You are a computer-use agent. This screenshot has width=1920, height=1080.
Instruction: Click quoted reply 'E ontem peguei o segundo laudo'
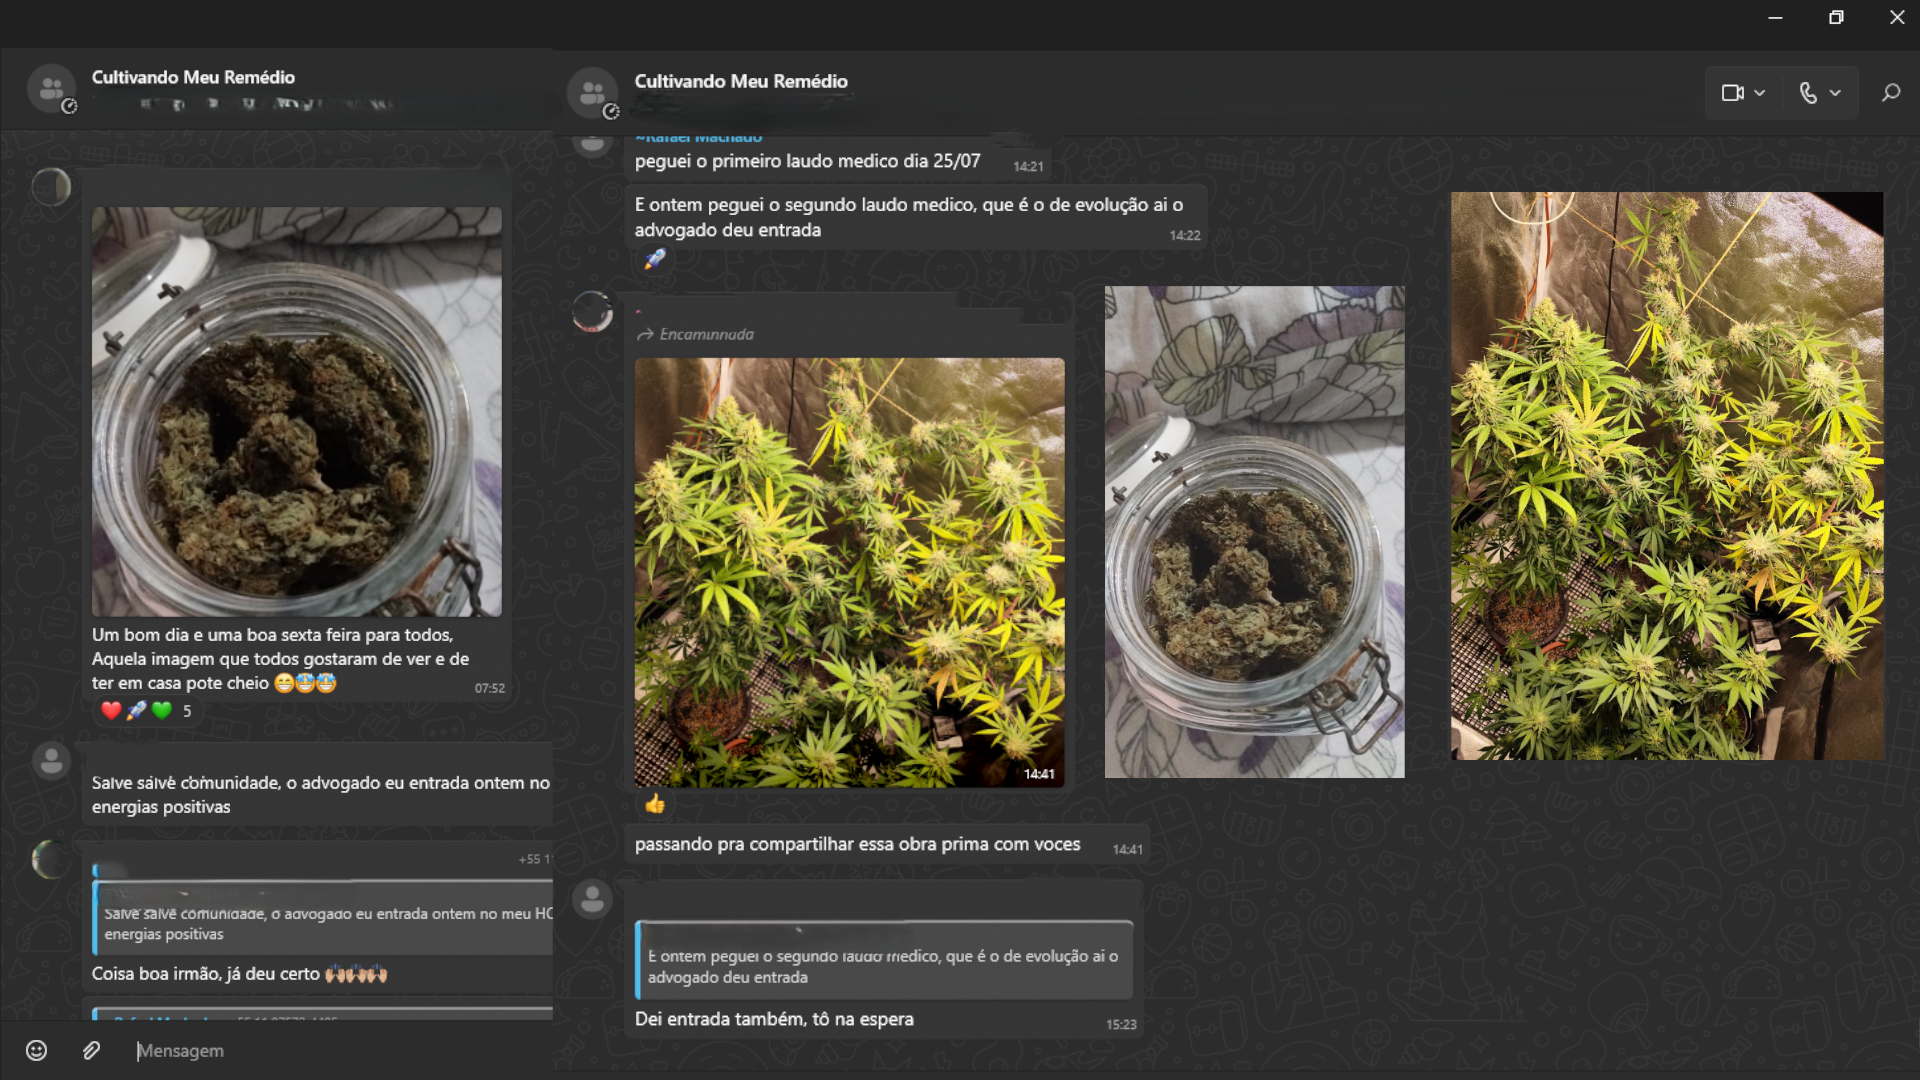(884, 962)
